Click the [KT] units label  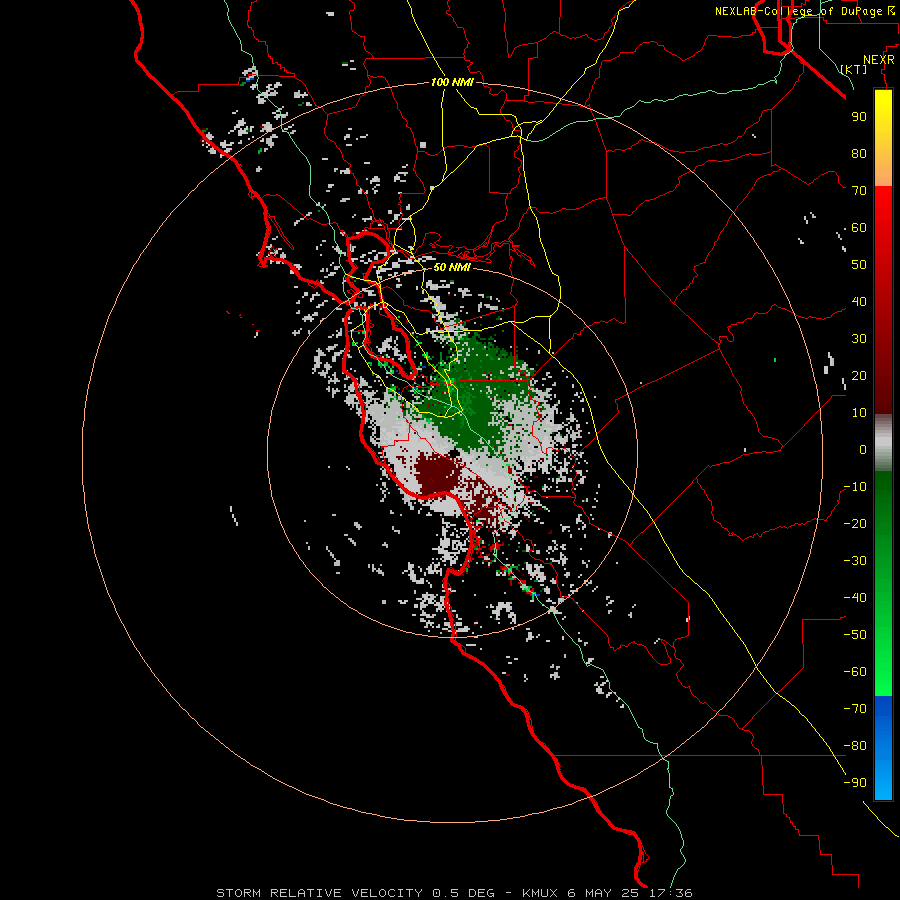click(x=854, y=69)
